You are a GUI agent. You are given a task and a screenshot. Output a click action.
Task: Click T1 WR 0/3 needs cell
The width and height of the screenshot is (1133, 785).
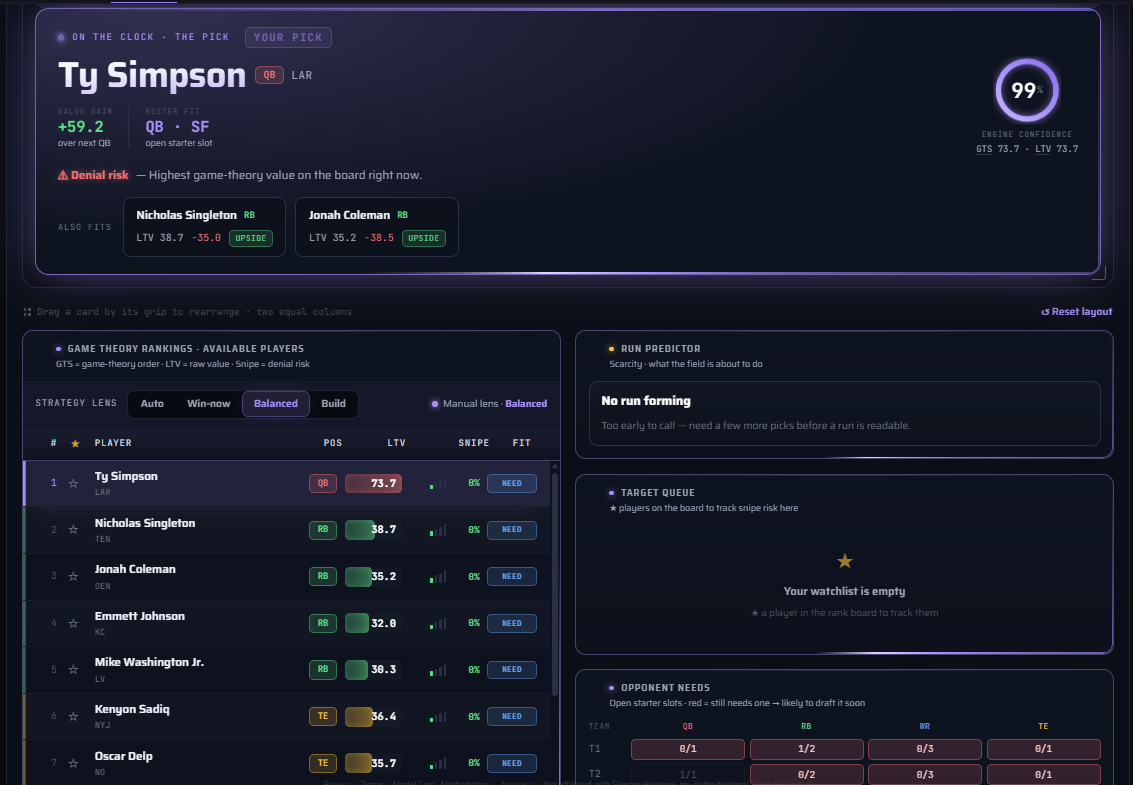pyautogui.click(x=925, y=749)
